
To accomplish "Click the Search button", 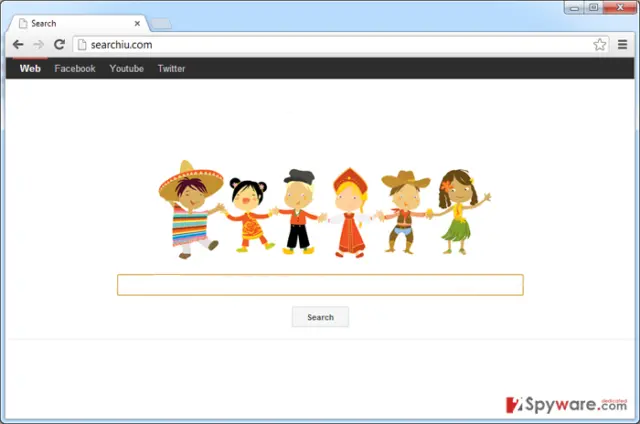I will point(320,317).
